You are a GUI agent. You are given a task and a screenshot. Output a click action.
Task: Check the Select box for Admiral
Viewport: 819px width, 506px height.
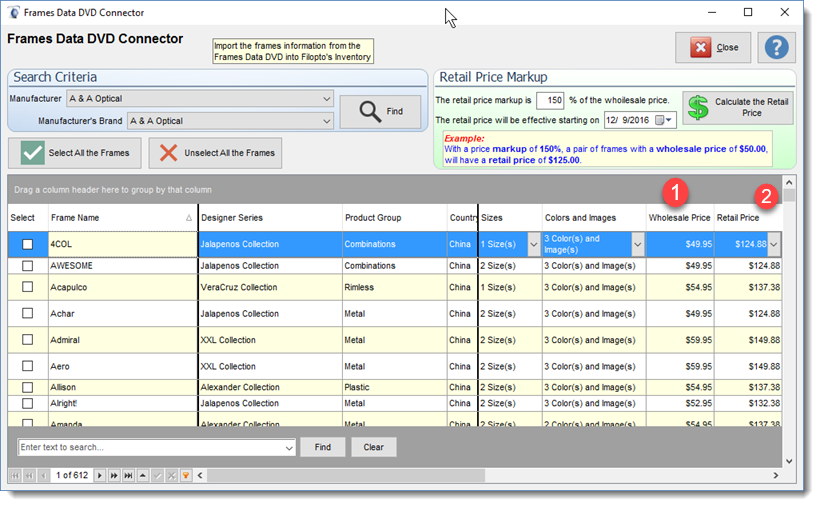tap(28, 340)
